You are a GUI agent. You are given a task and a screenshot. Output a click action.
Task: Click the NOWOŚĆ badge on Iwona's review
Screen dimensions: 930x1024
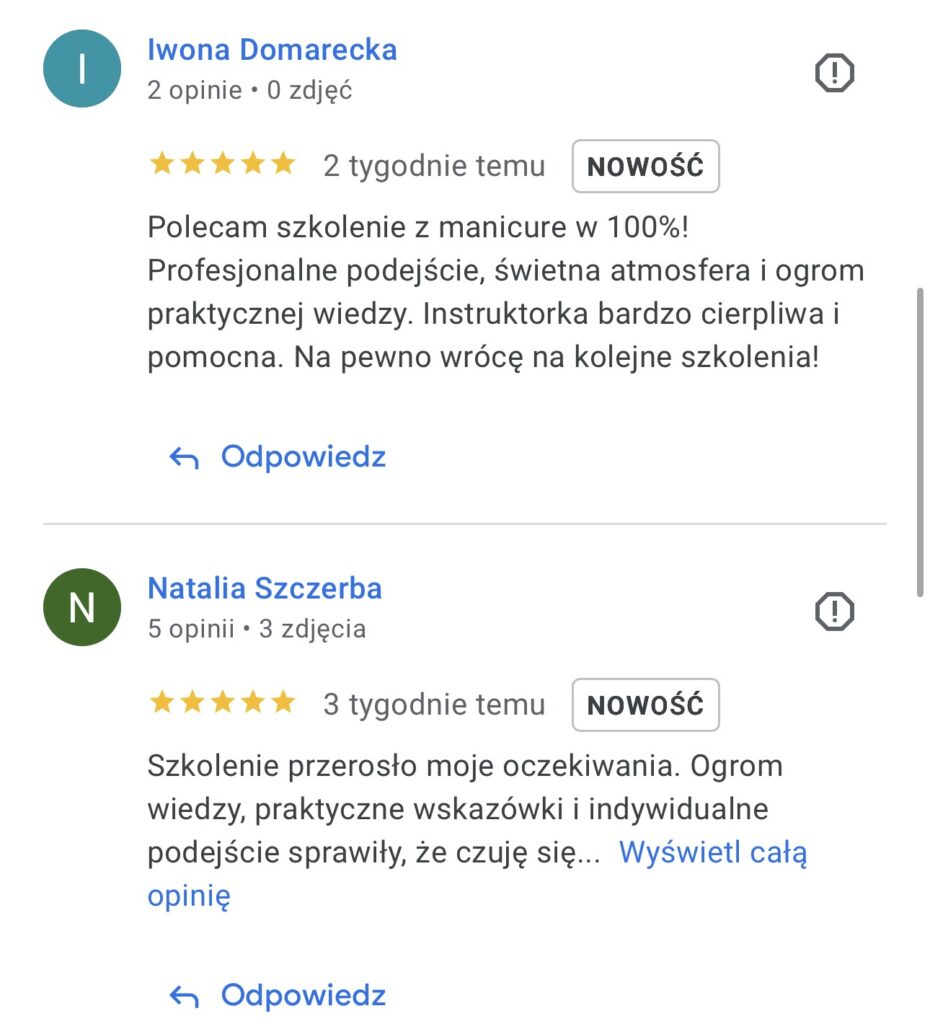(645, 166)
